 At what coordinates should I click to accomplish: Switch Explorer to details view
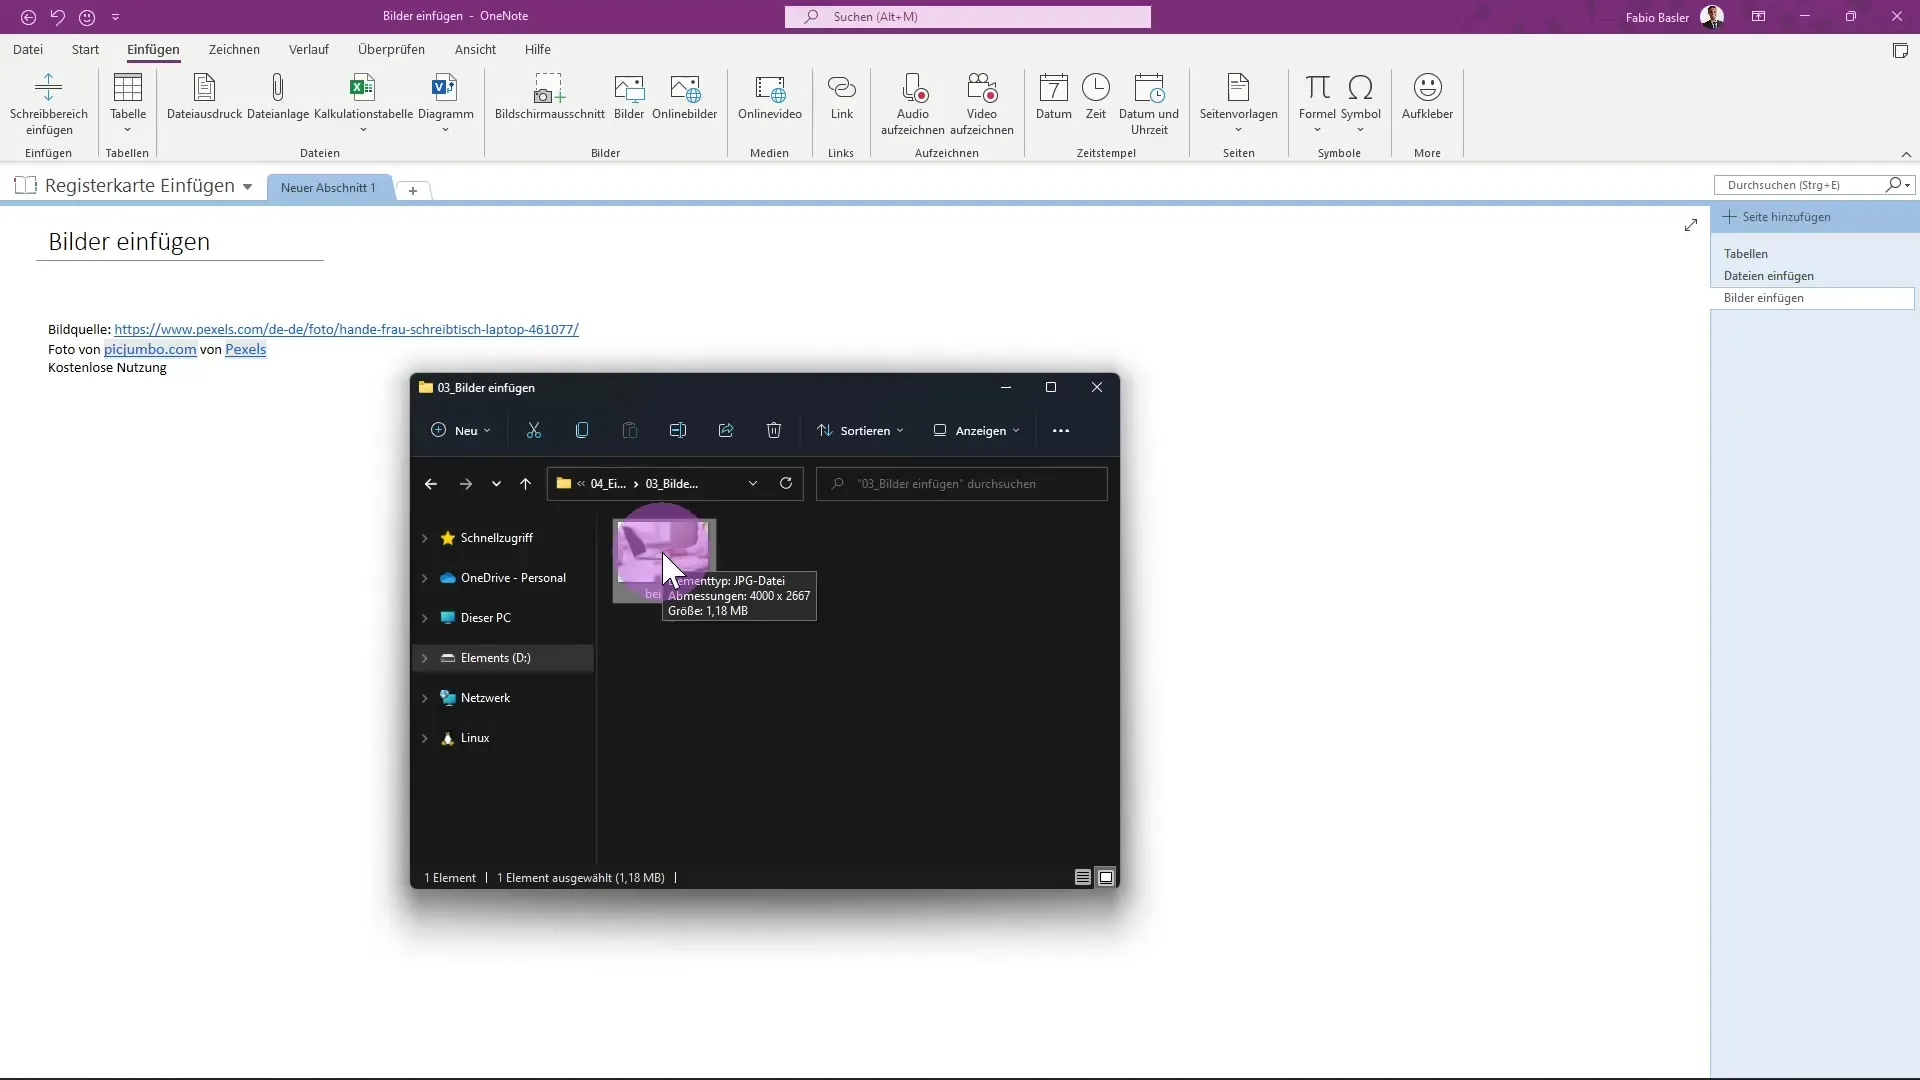1083,878
